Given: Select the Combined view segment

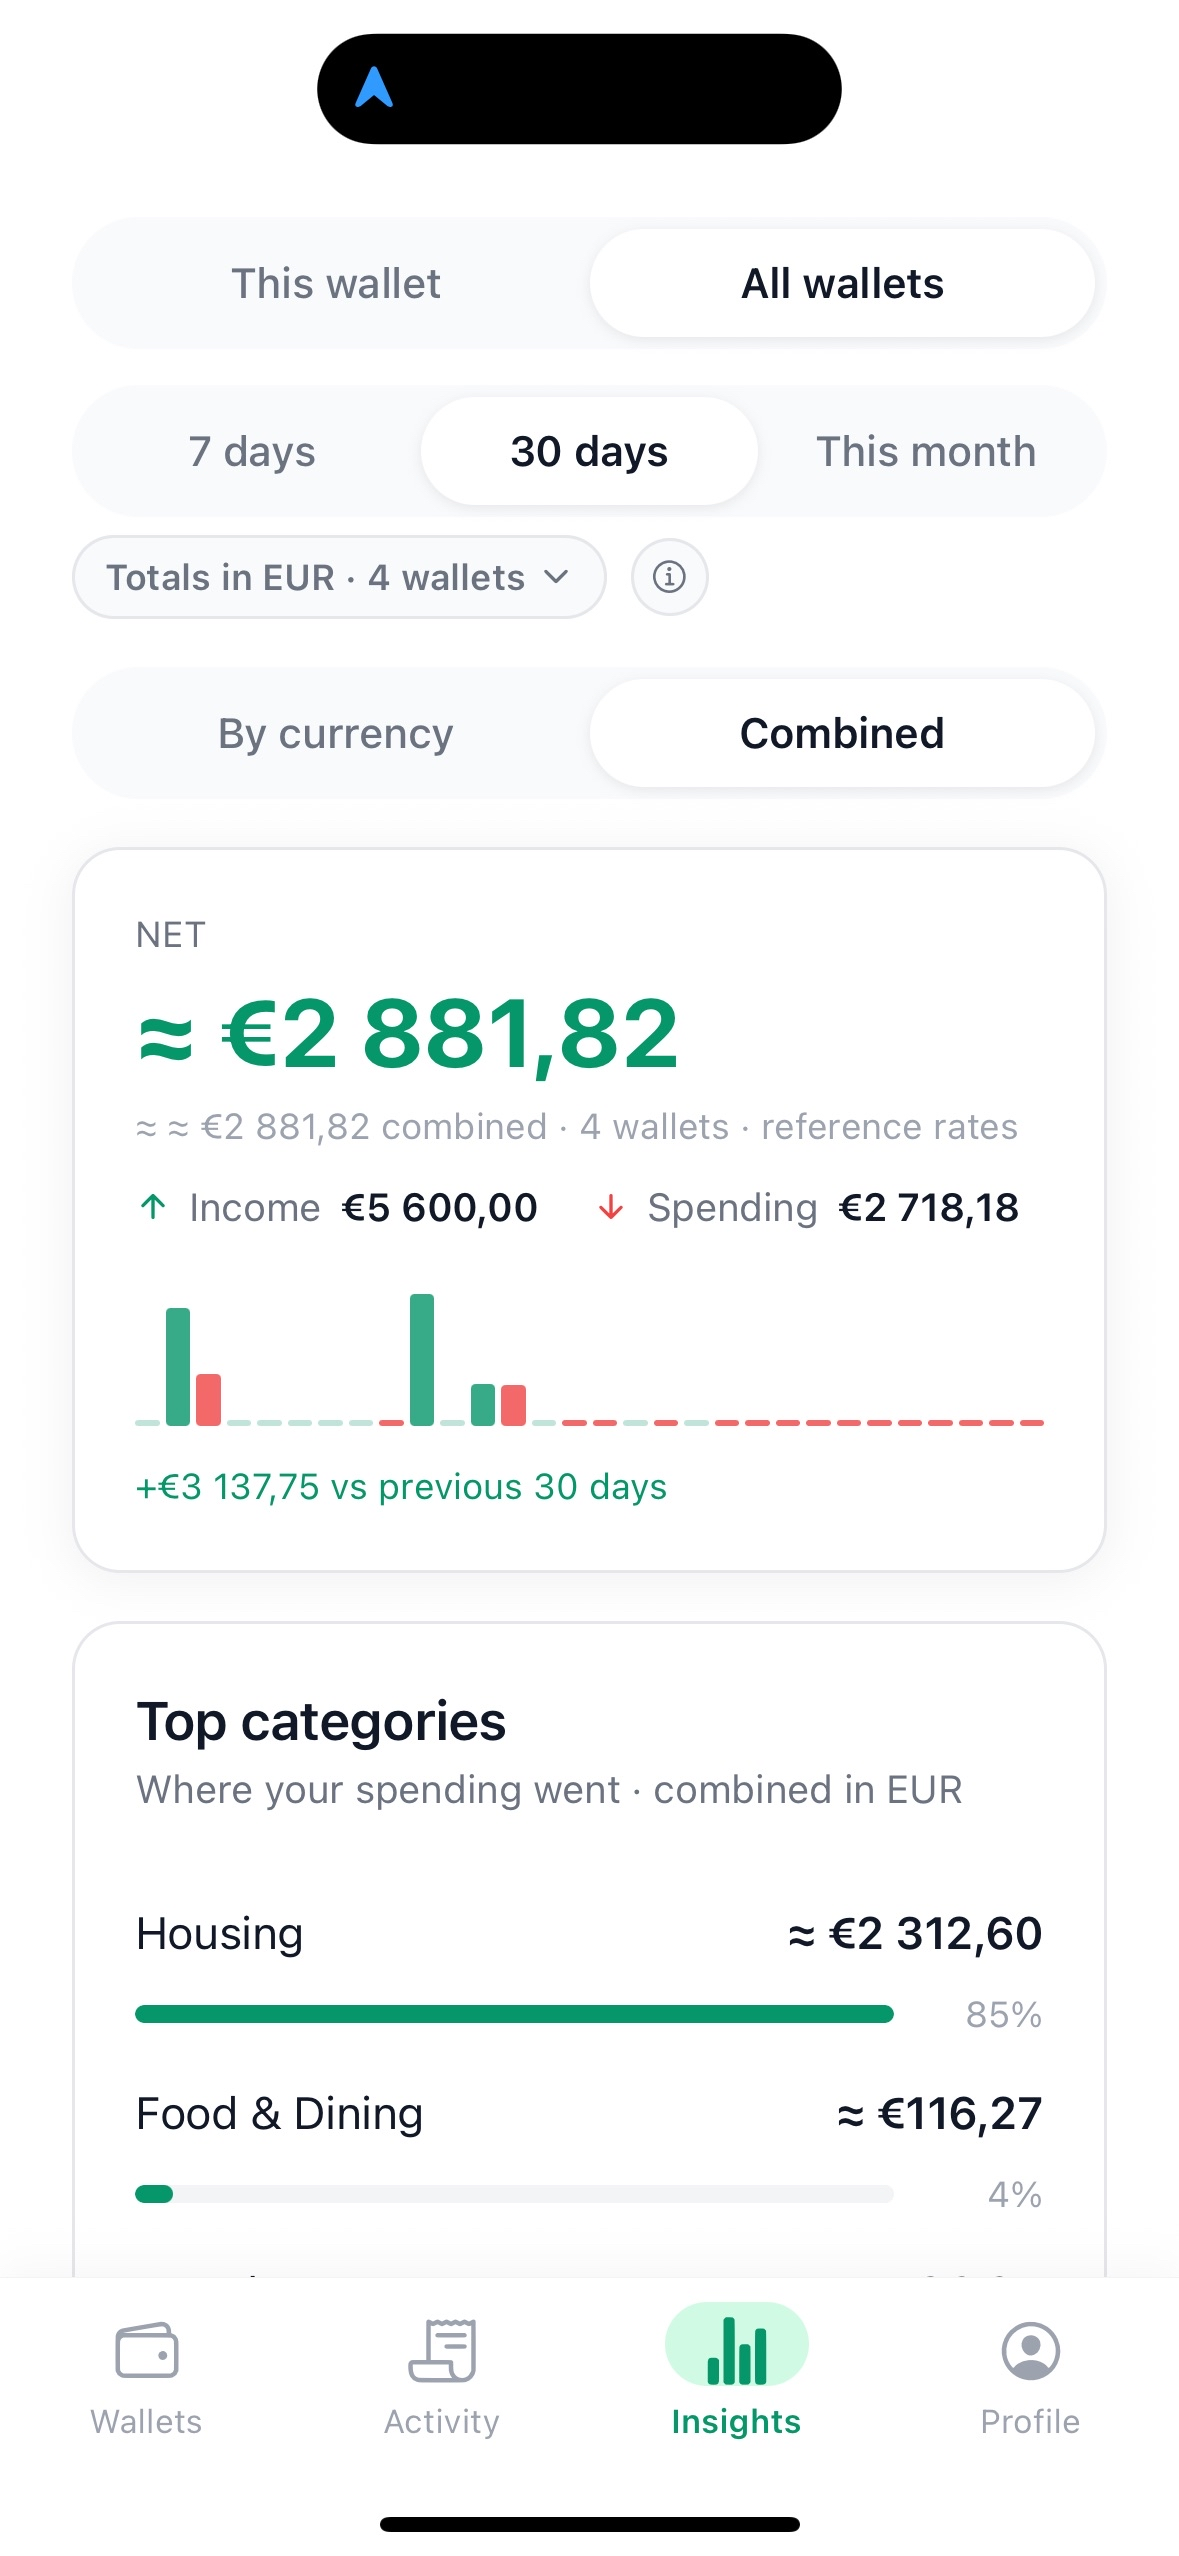Looking at the screenshot, I should [842, 734].
